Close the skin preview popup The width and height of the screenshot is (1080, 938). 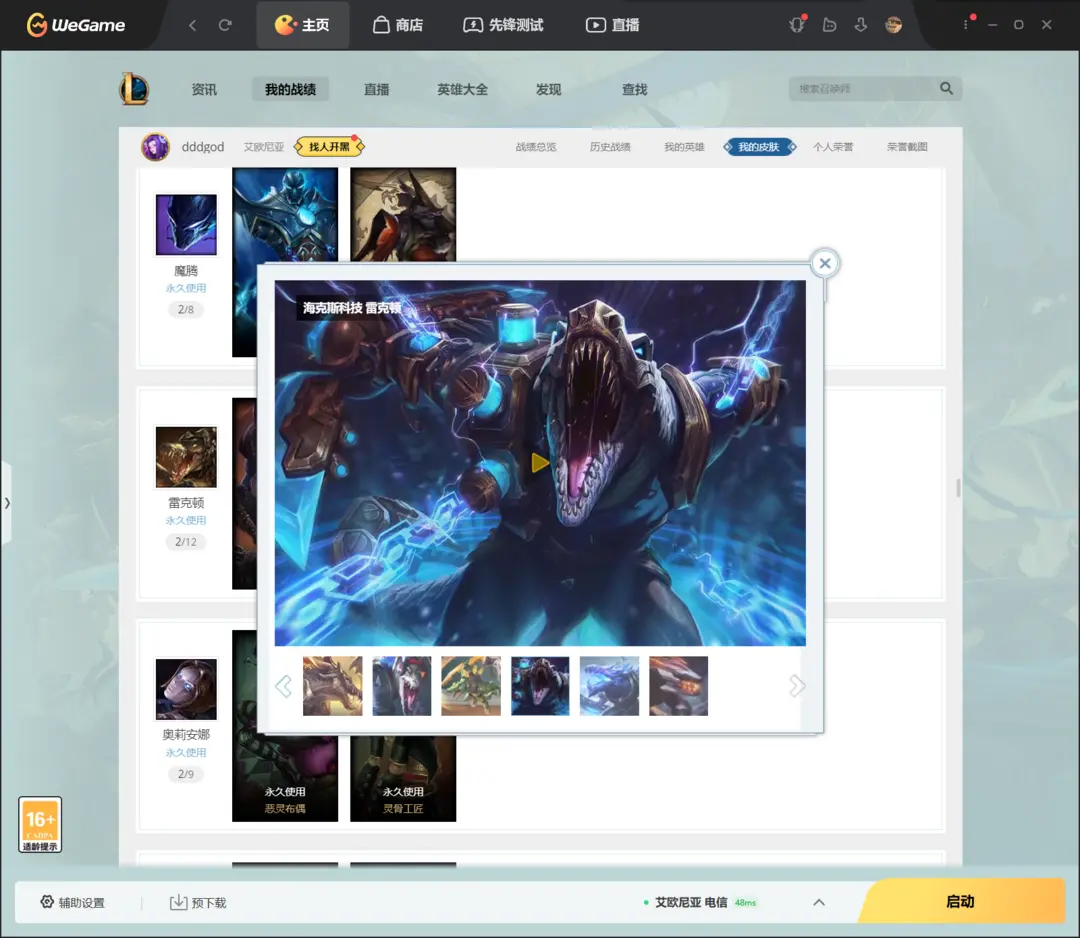pos(824,263)
